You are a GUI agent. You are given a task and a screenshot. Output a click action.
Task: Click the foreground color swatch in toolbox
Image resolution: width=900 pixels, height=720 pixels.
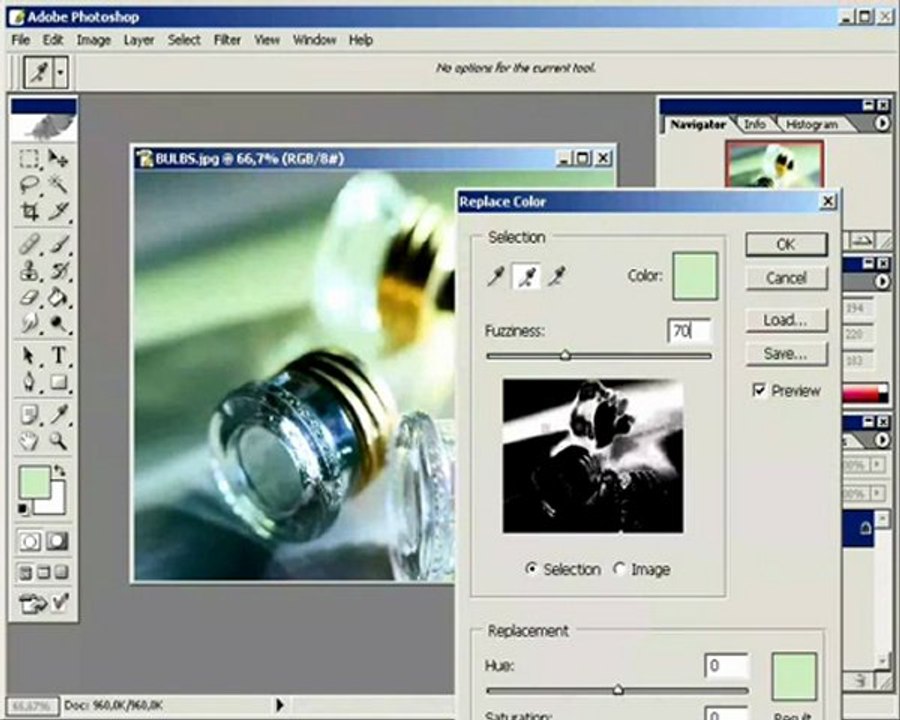pyautogui.click(x=34, y=483)
